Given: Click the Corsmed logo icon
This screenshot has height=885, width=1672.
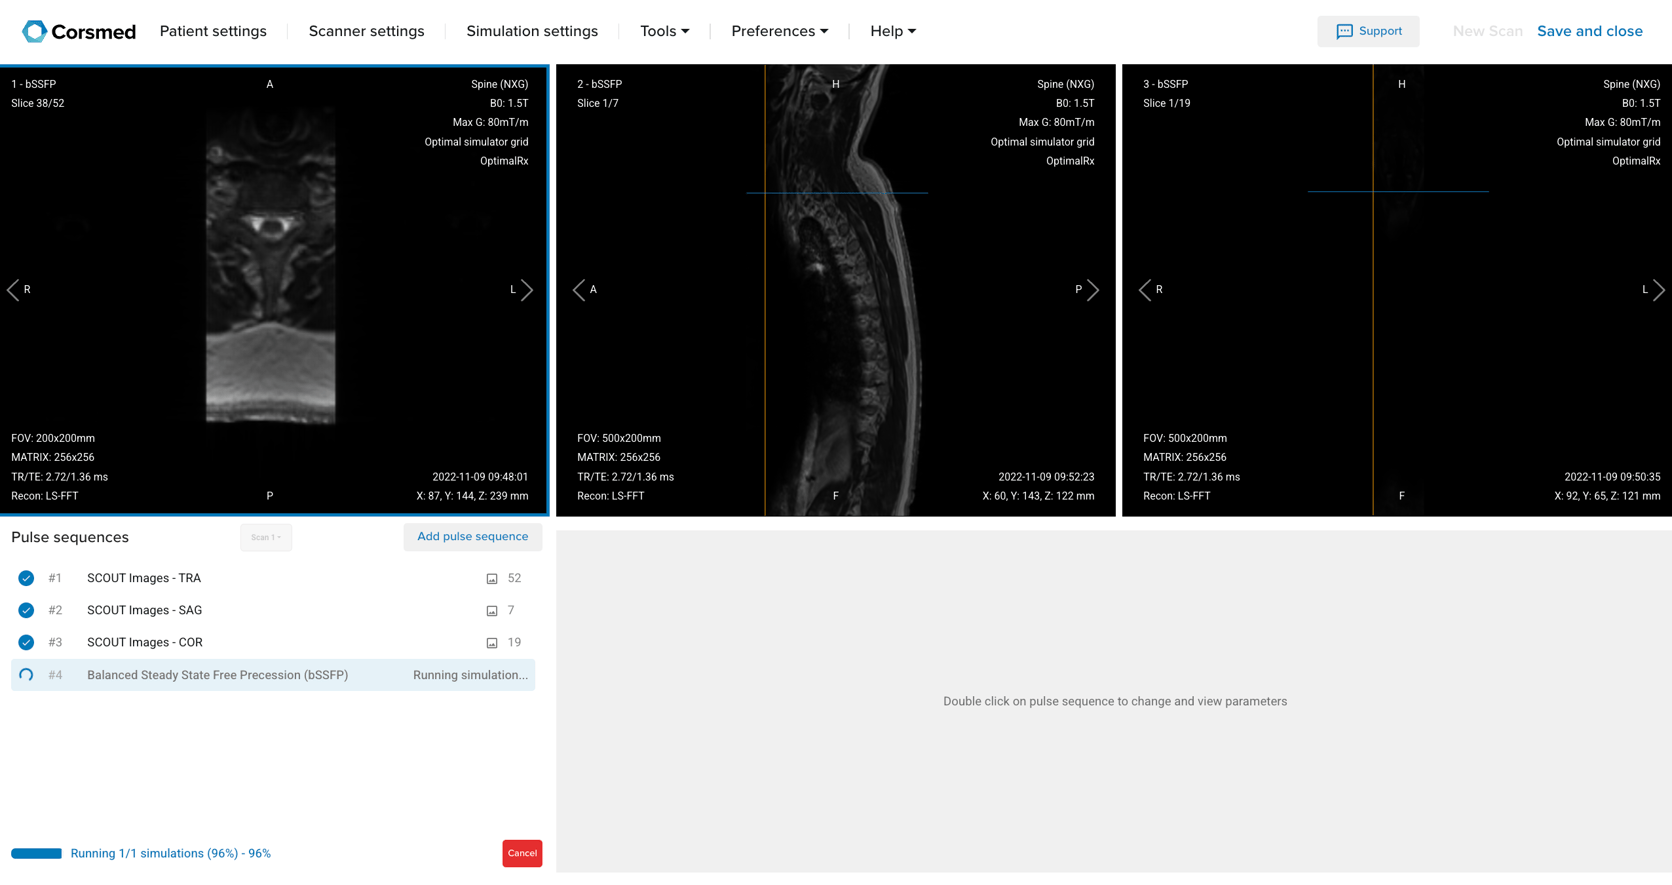Looking at the screenshot, I should [x=34, y=31].
